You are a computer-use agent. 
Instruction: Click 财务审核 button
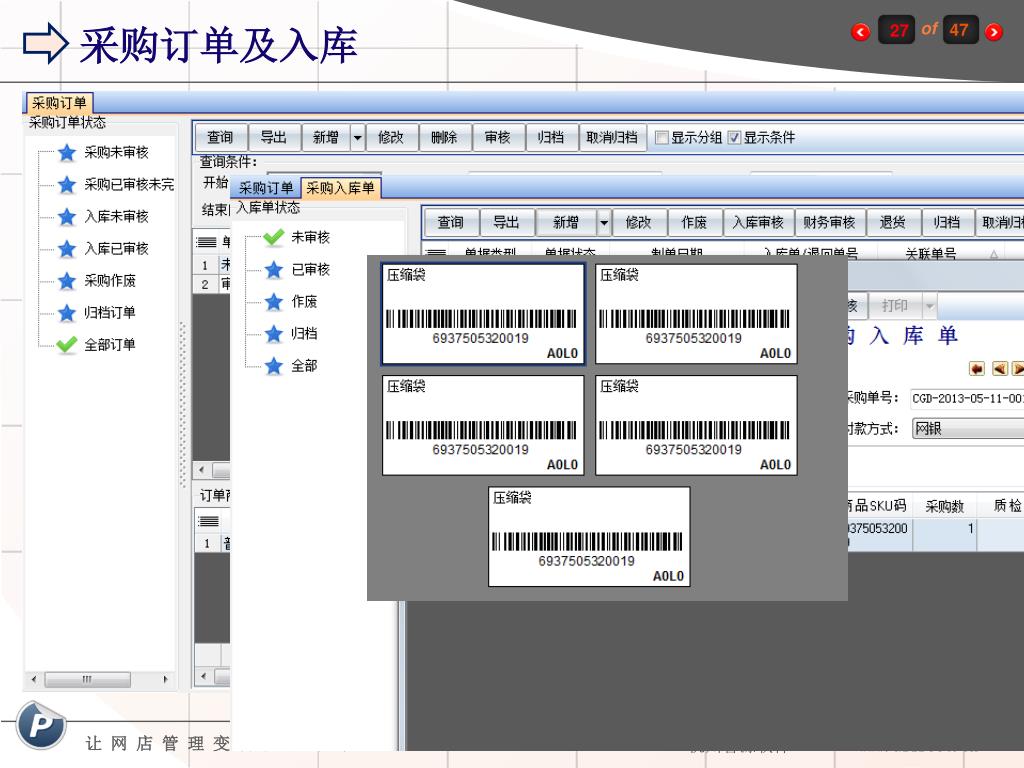[x=829, y=223]
